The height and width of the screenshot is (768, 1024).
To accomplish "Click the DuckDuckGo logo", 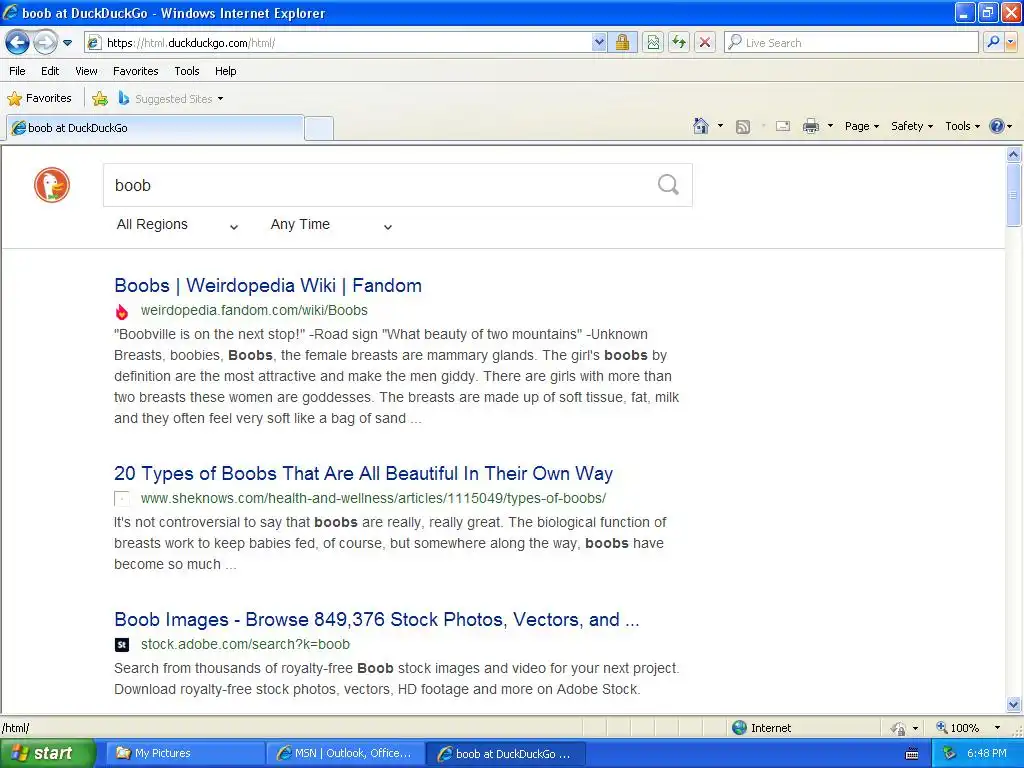I will tap(52, 185).
